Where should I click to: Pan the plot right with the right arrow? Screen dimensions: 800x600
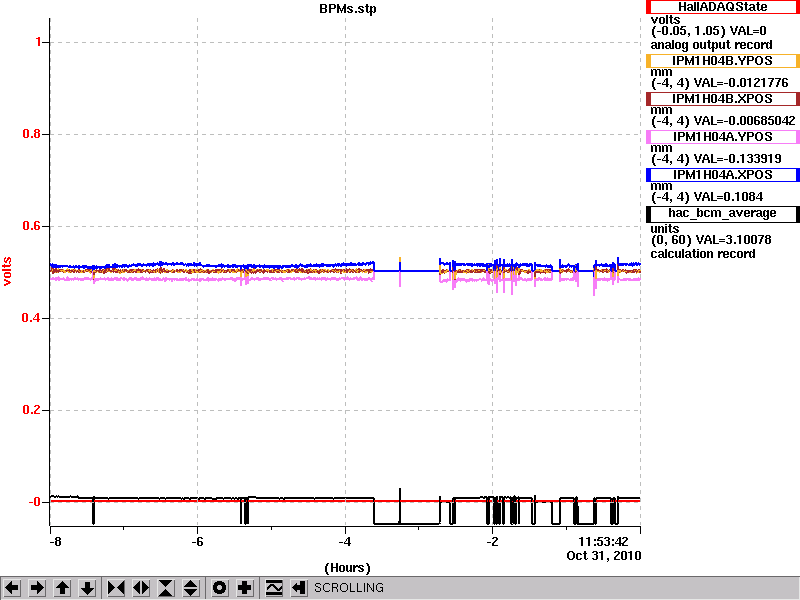pos(37,588)
